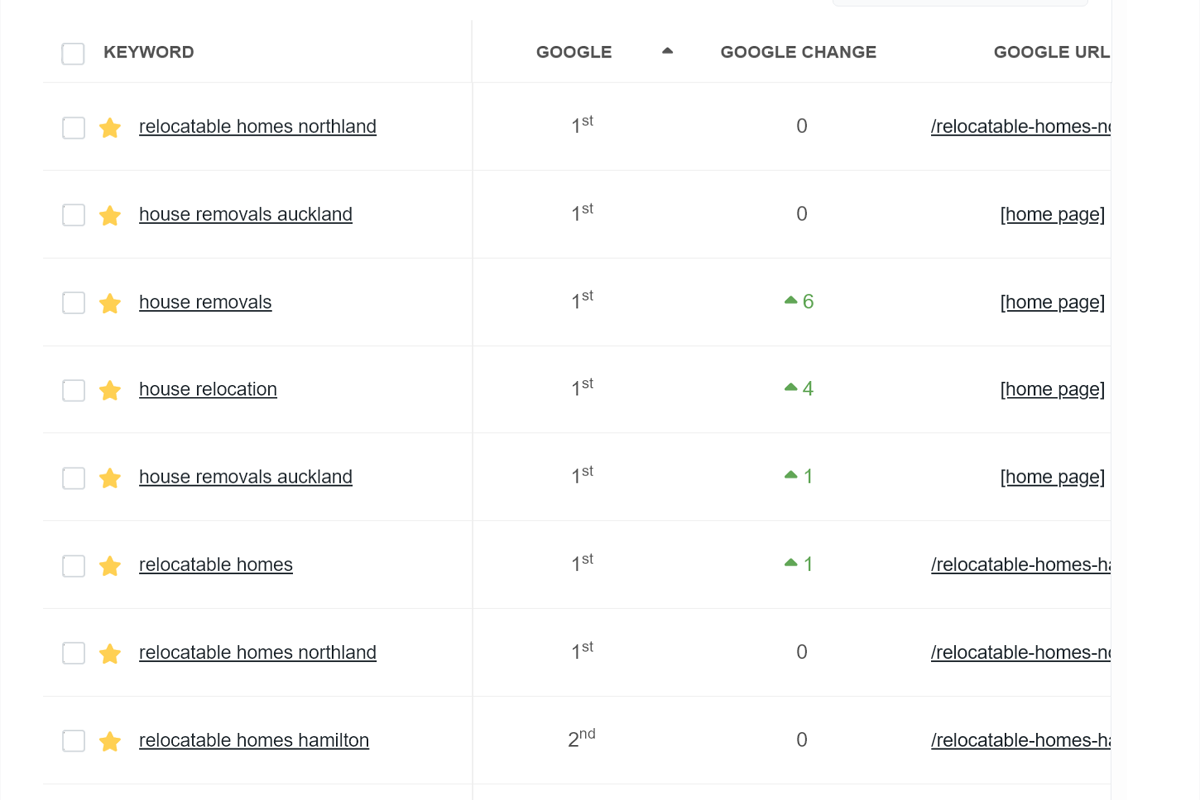Open the Google URL for relocatable homes hamilton

click(x=1020, y=740)
